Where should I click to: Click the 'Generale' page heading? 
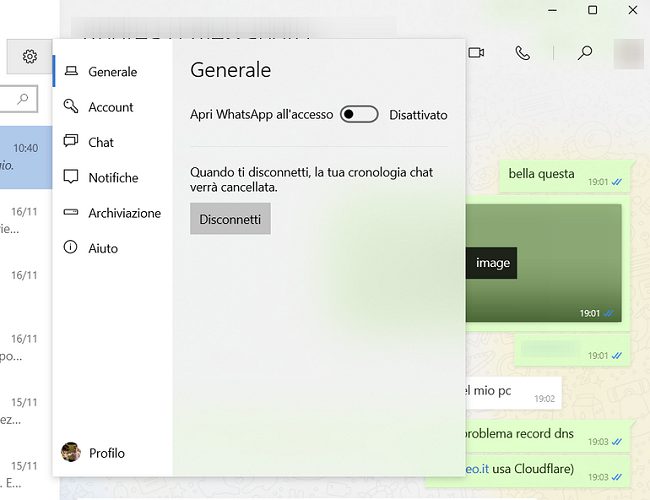pos(230,70)
